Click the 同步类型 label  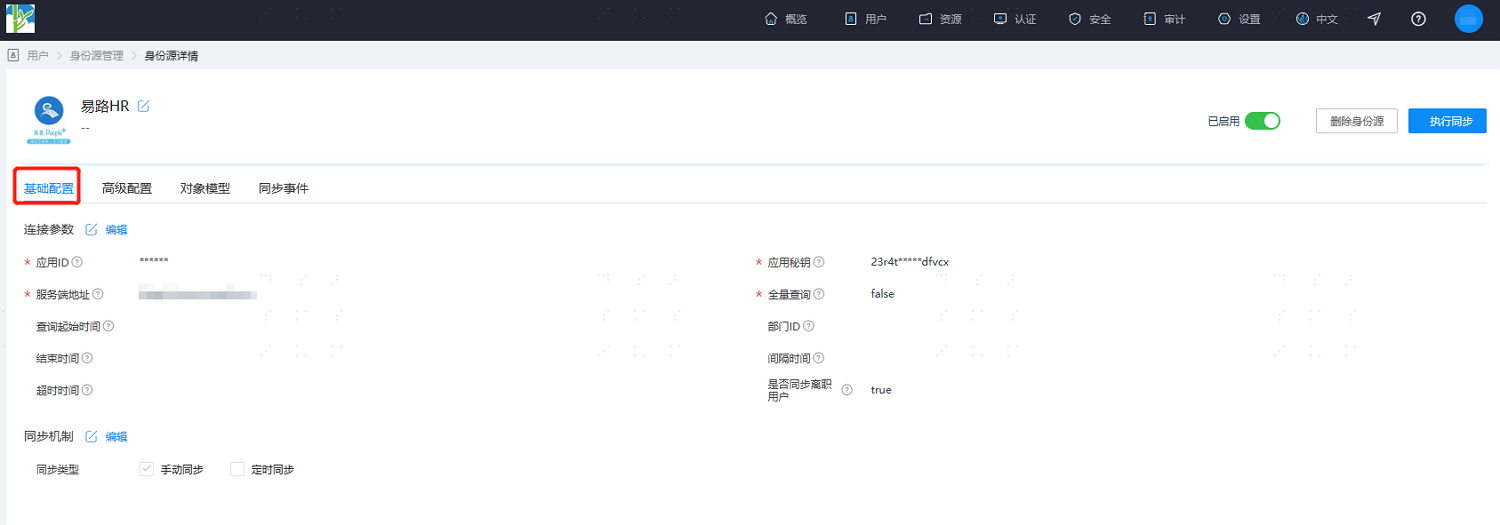(57, 469)
